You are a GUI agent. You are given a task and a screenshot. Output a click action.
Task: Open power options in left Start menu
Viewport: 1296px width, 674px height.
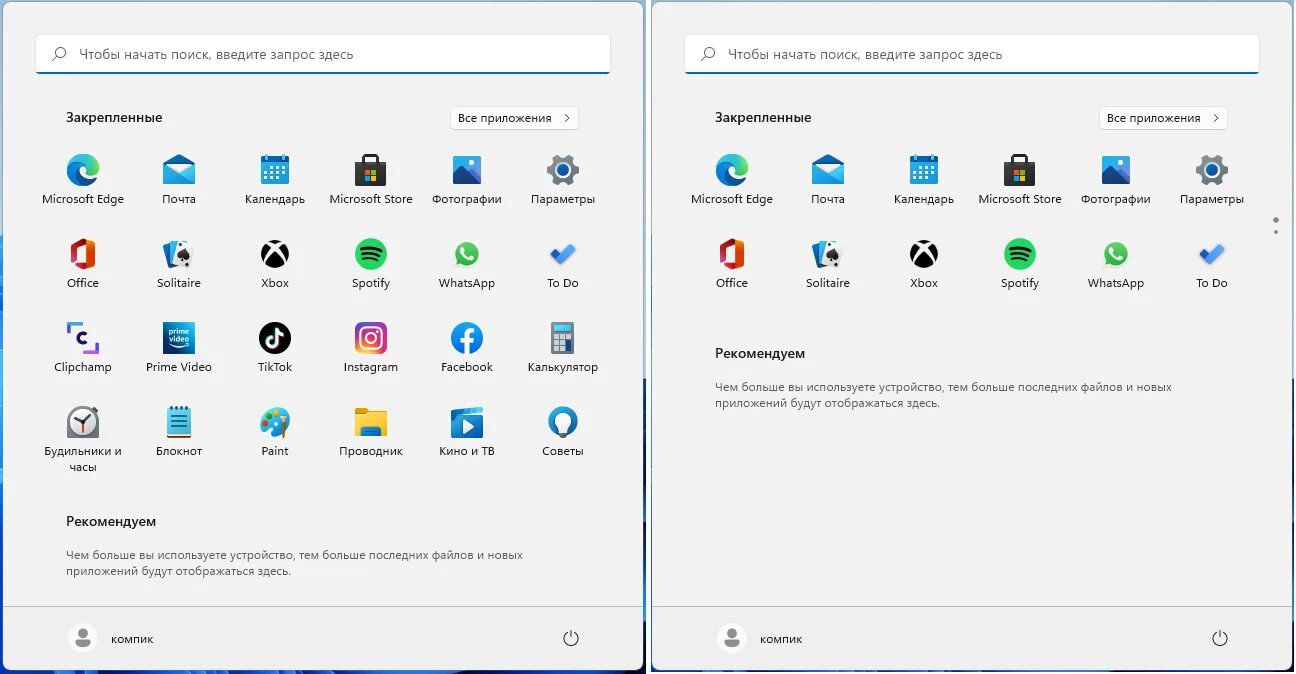[x=571, y=638]
